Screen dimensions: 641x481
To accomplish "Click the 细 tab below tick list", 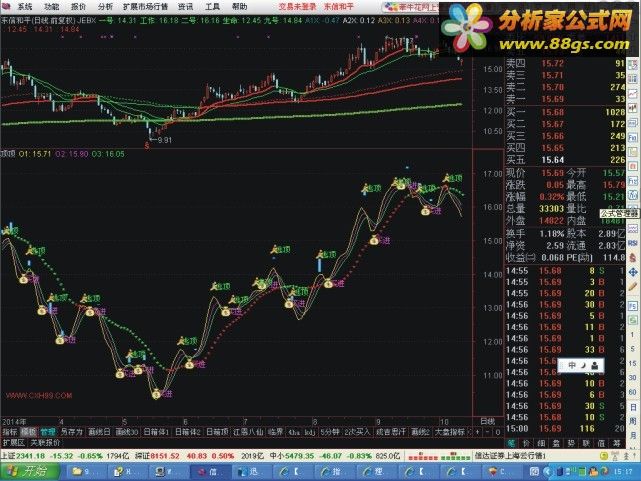I will pos(541,443).
